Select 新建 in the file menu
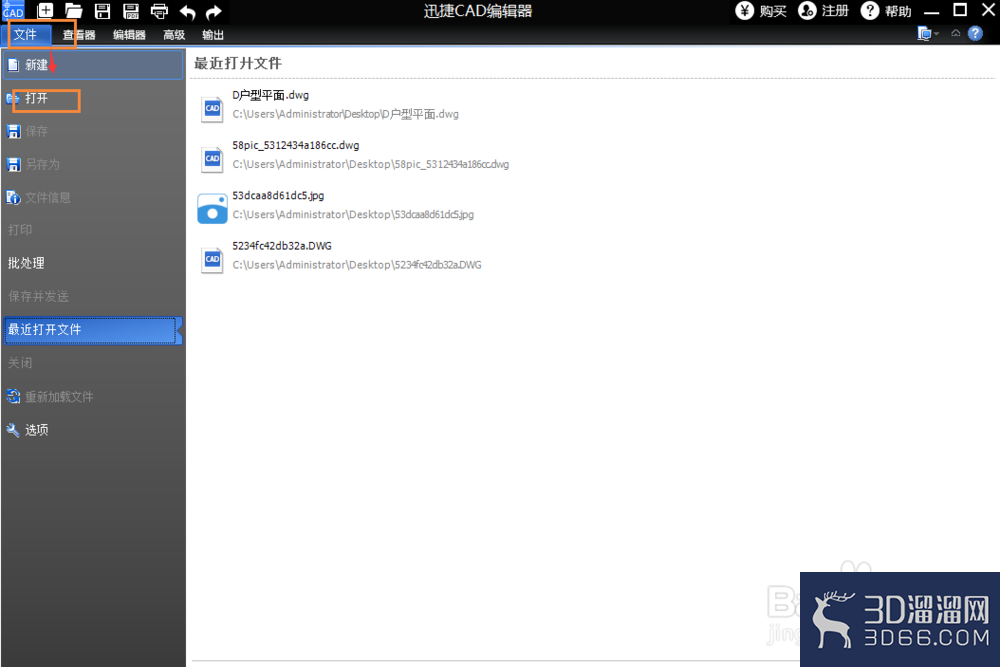The width and height of the screenshot is (1000, 667). point(93,65)
